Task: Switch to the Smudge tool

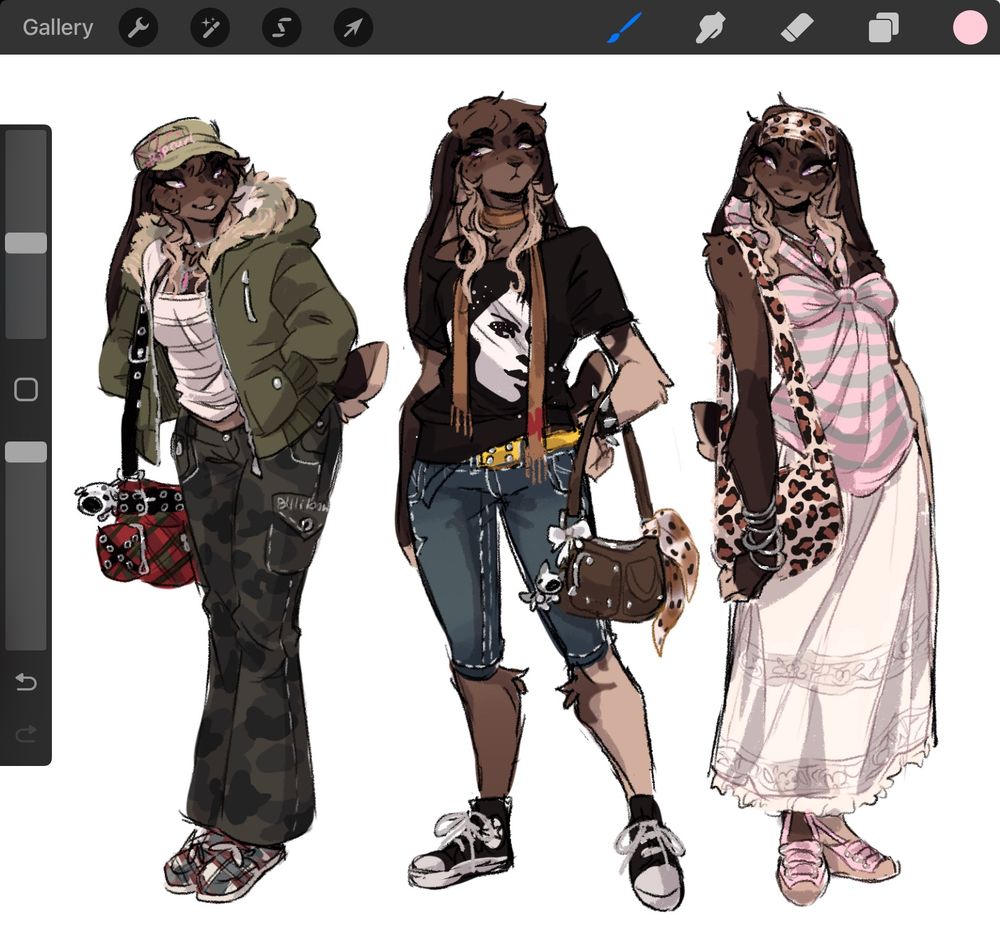Action: click(709, 28)
